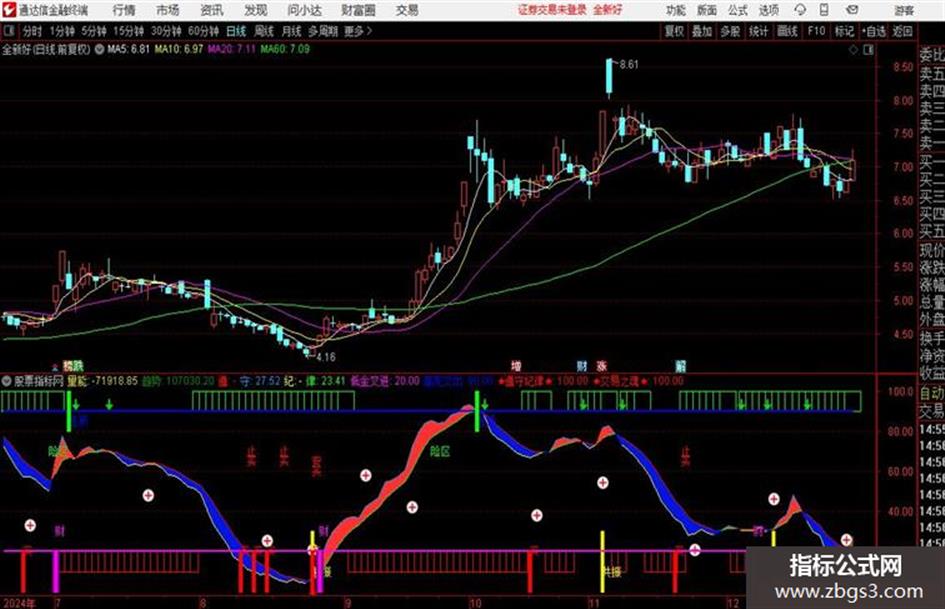Open the 问小达 menu

pos(304,10)
